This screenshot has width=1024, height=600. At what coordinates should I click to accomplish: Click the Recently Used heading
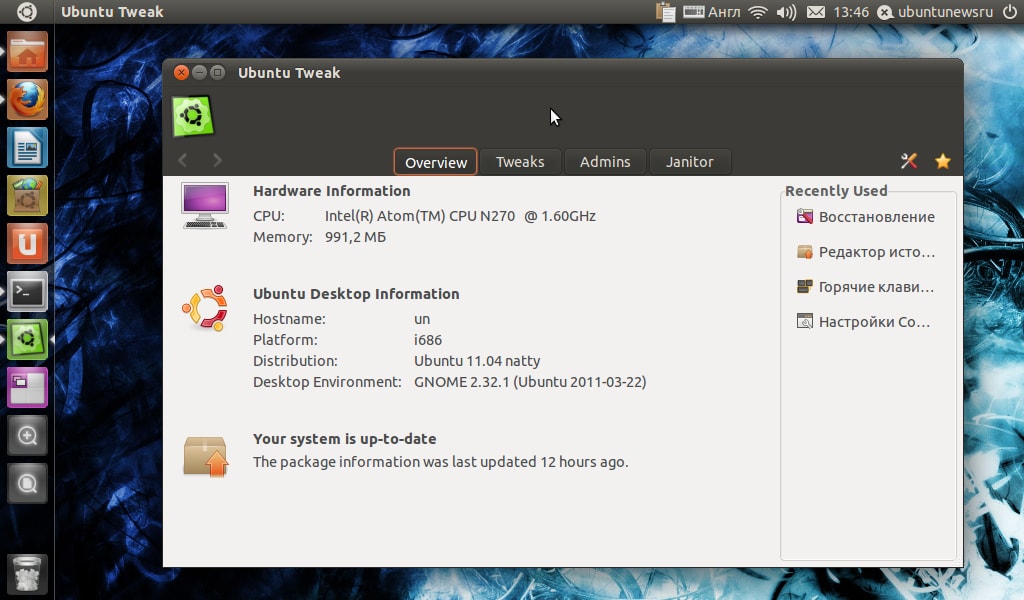[x=836, y=191]
